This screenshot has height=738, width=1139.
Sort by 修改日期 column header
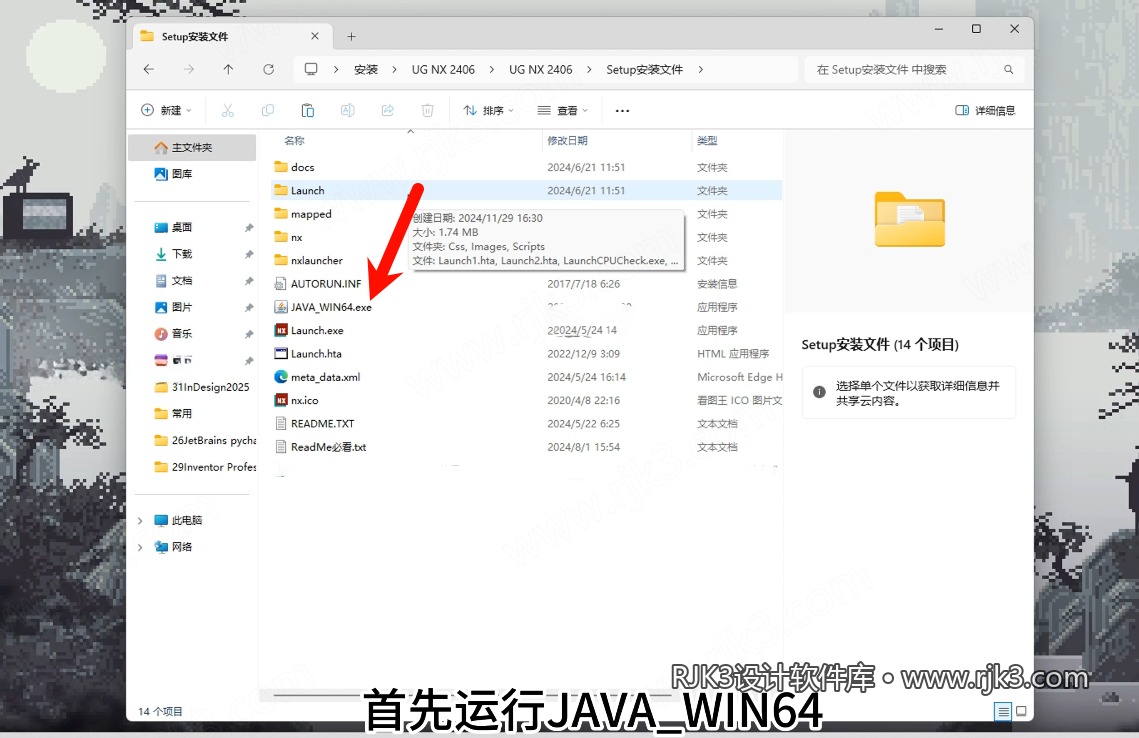pyautogui.click(x=567, y=140)
